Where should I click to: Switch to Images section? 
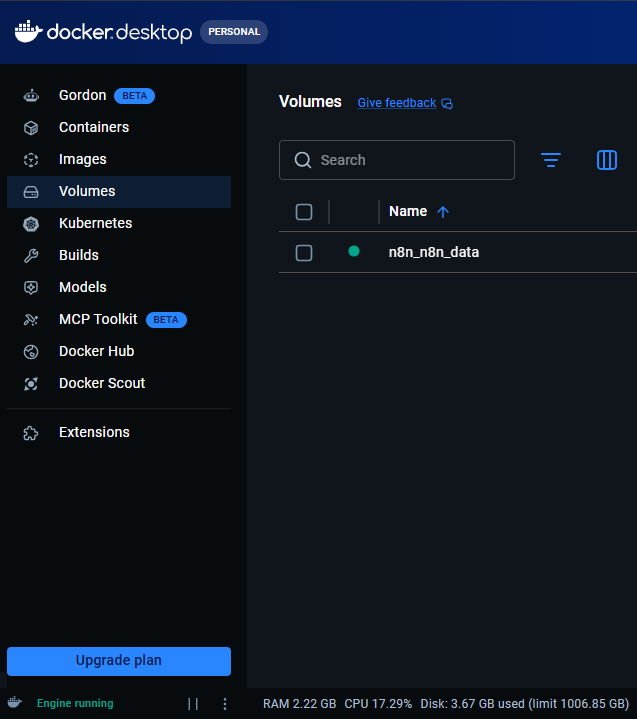[x=119, y=160]
